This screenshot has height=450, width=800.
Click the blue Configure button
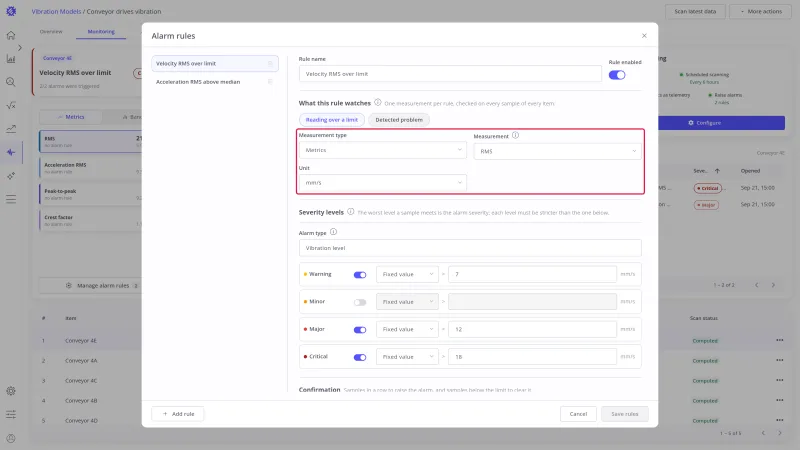pos(721,123)
